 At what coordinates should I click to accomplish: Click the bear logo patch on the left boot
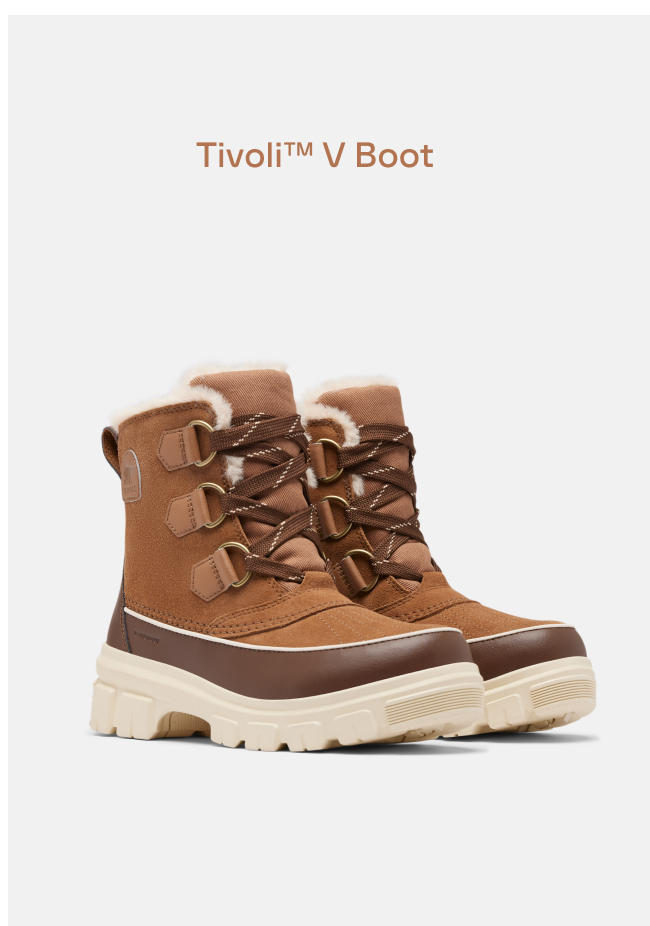tap(131, 476)
